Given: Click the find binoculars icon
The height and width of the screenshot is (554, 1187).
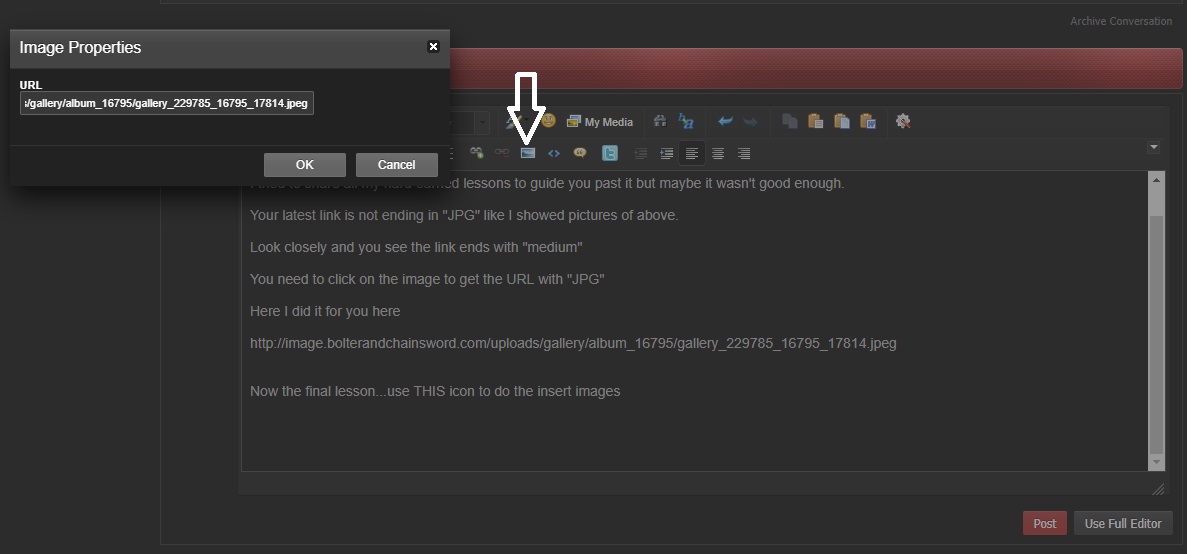Looking at the screenshot, I should [660, 121].
